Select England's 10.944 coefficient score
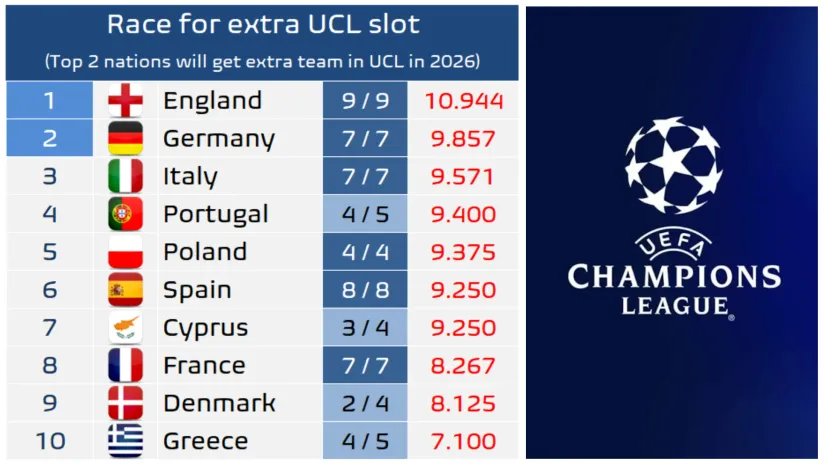Screen dimensions: 825x464 (464, 101)
